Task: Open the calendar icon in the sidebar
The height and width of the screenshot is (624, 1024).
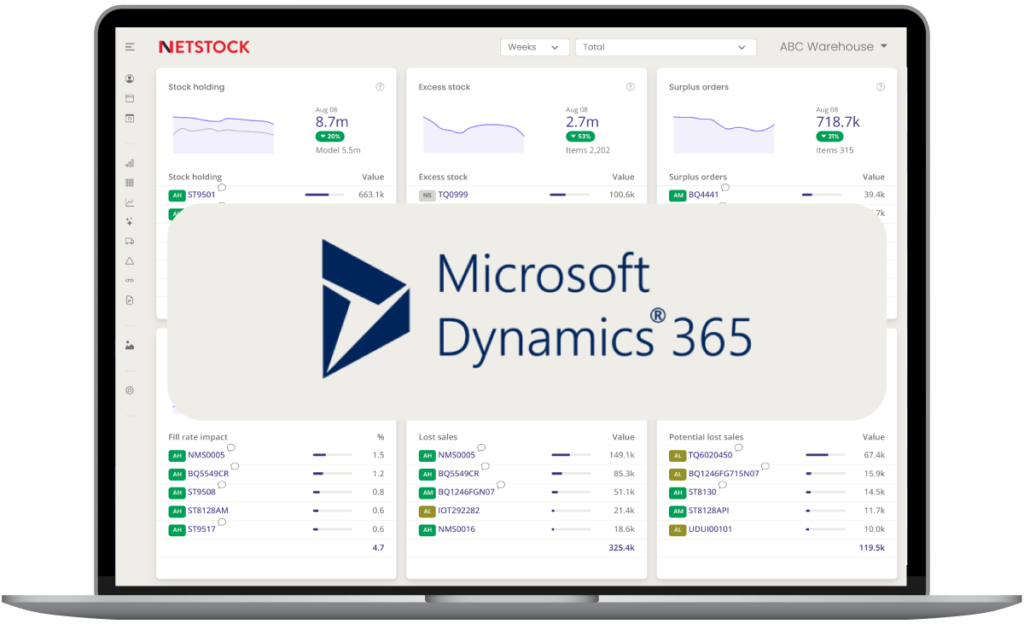Action: (x=129, y=118)
